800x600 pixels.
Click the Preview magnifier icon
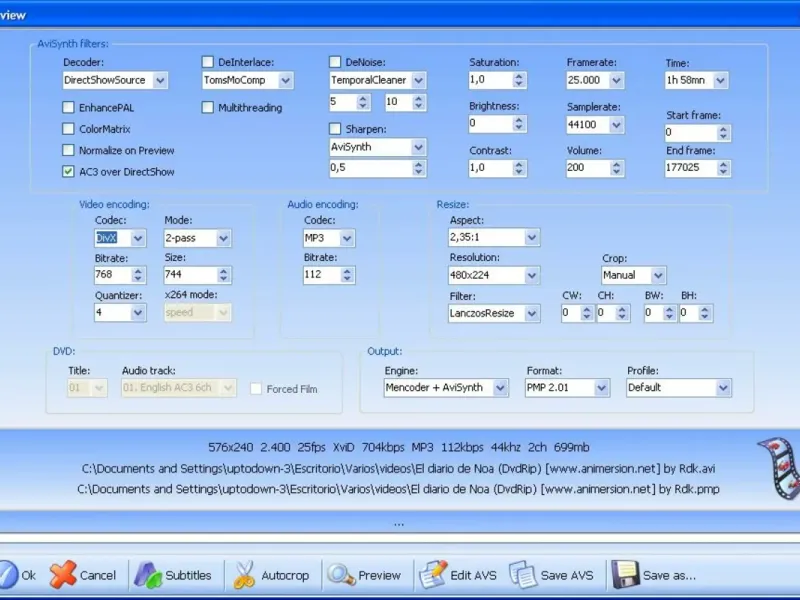coord(341,575)
